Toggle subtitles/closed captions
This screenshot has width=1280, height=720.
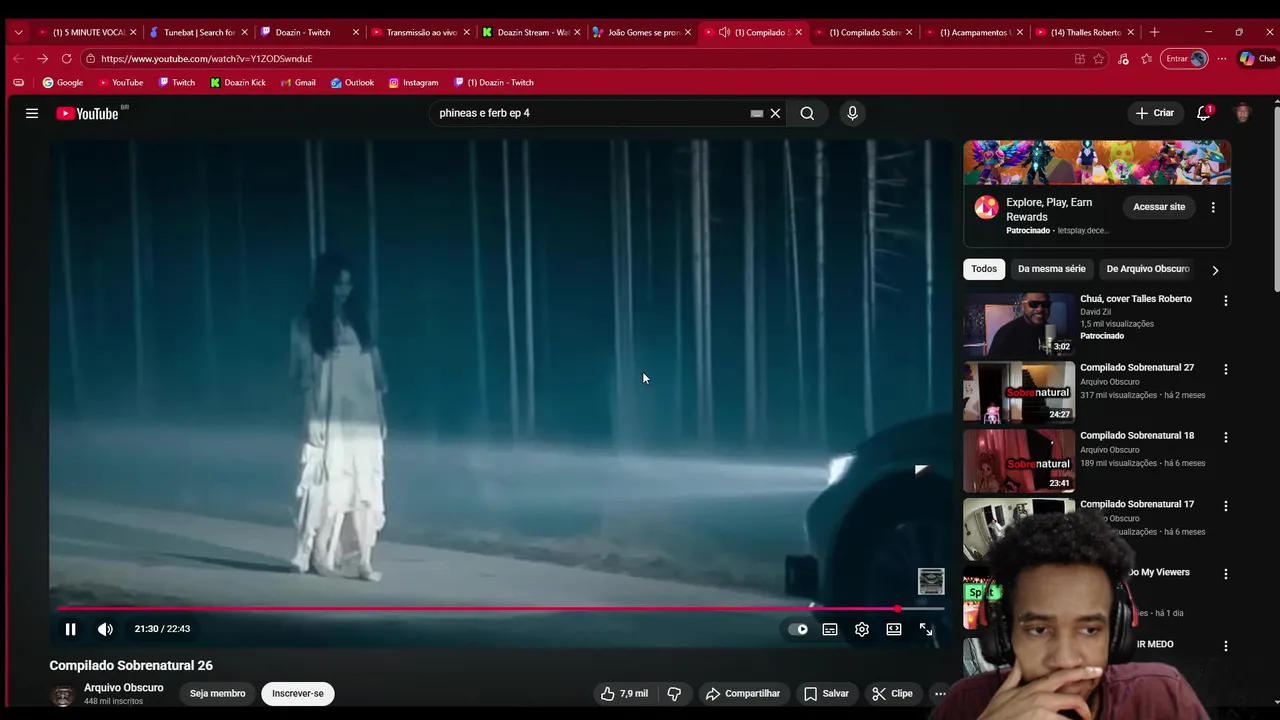click(830, 629)
